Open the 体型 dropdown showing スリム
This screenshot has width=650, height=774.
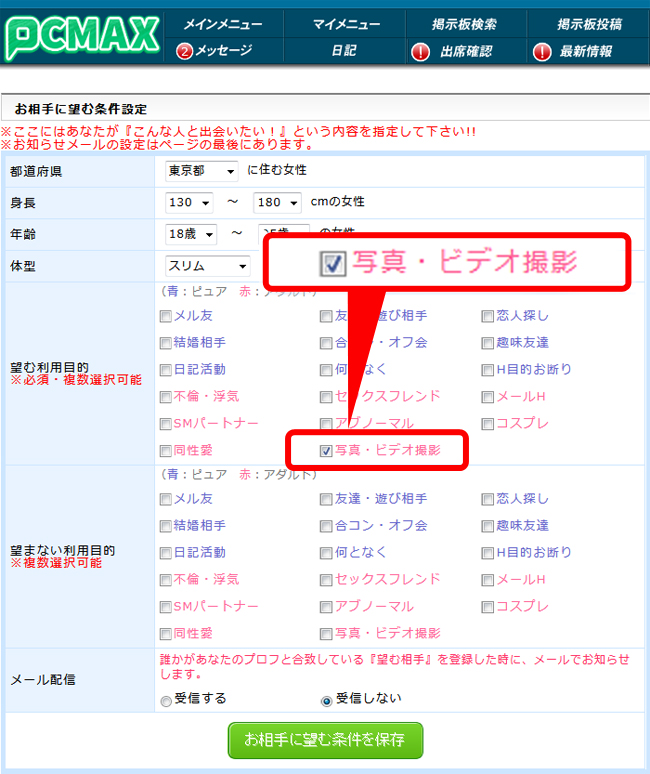(x=208, y=266)
